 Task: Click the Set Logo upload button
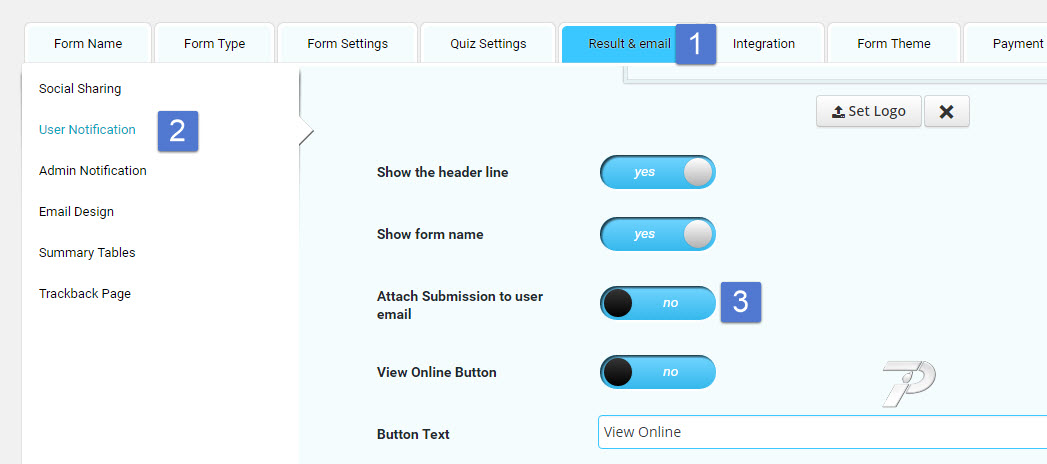(x=868, y=112)
